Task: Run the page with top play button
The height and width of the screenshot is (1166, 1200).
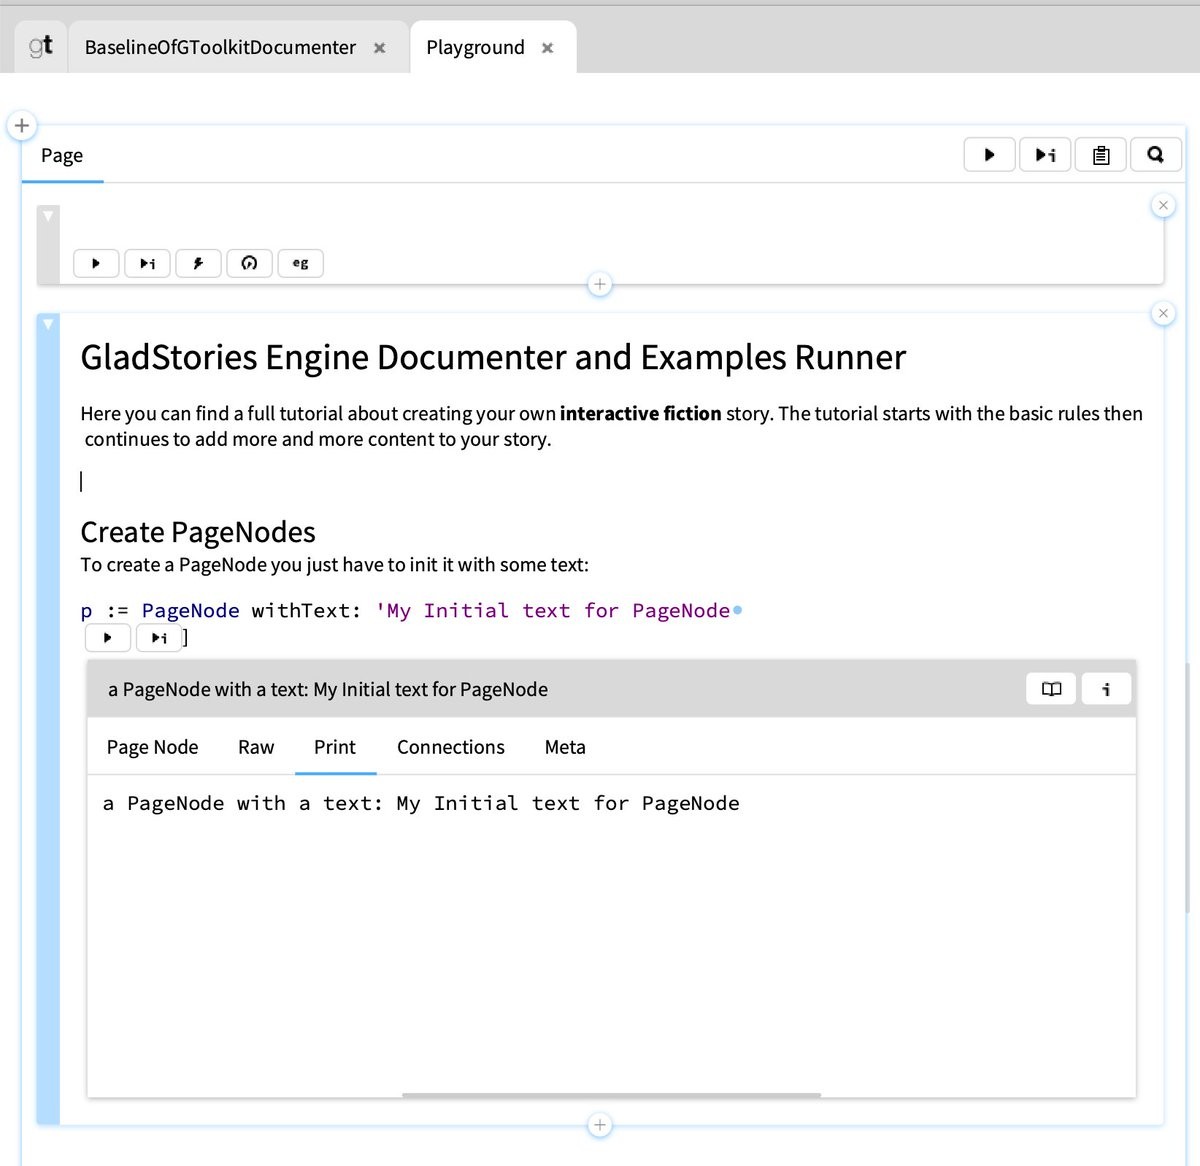Action: [989, 155]
